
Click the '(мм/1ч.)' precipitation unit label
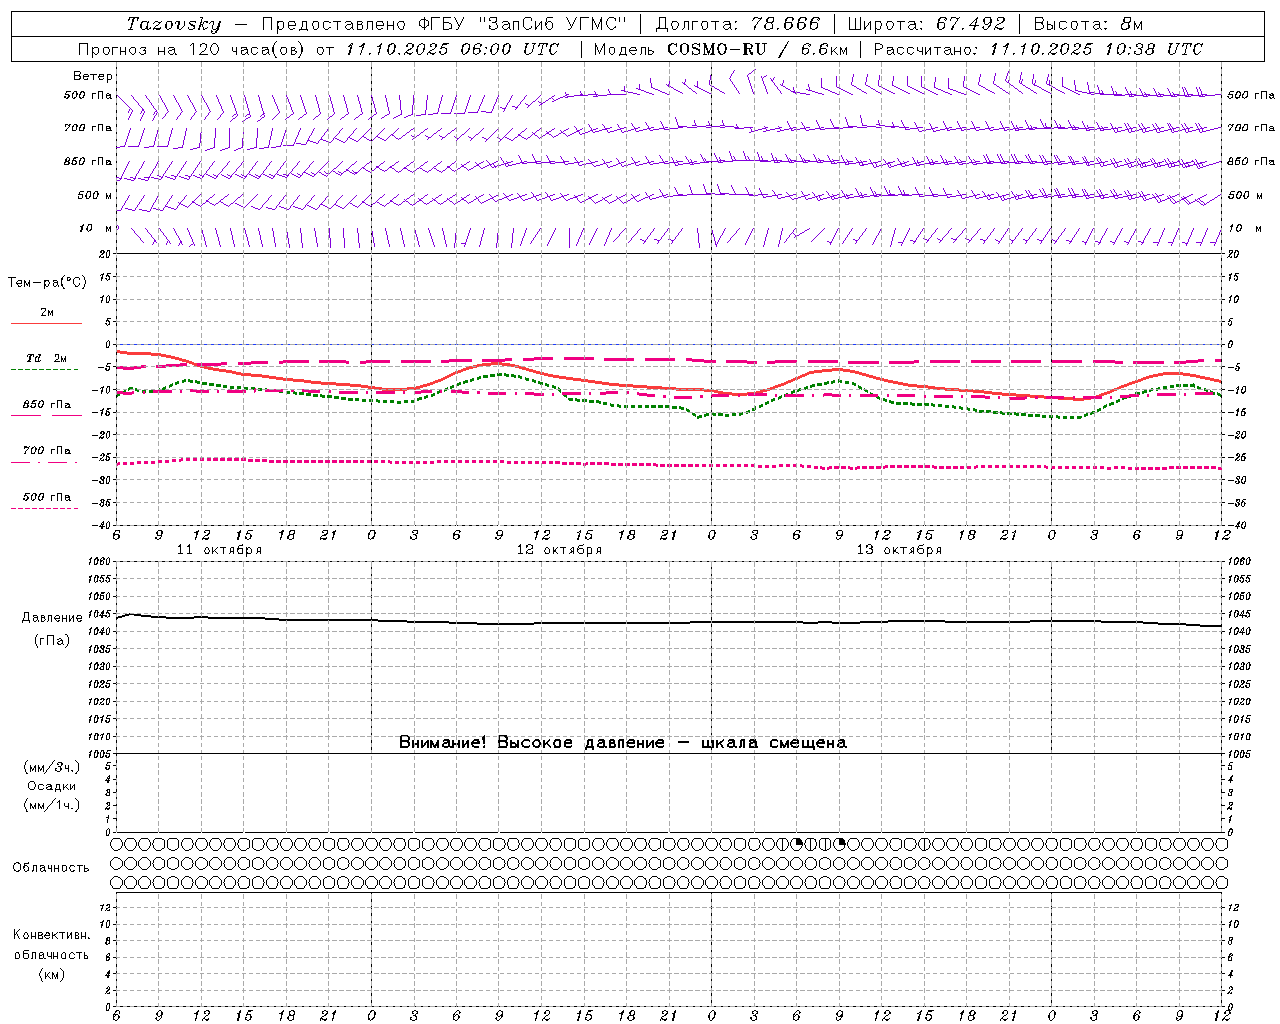[52, 805]
